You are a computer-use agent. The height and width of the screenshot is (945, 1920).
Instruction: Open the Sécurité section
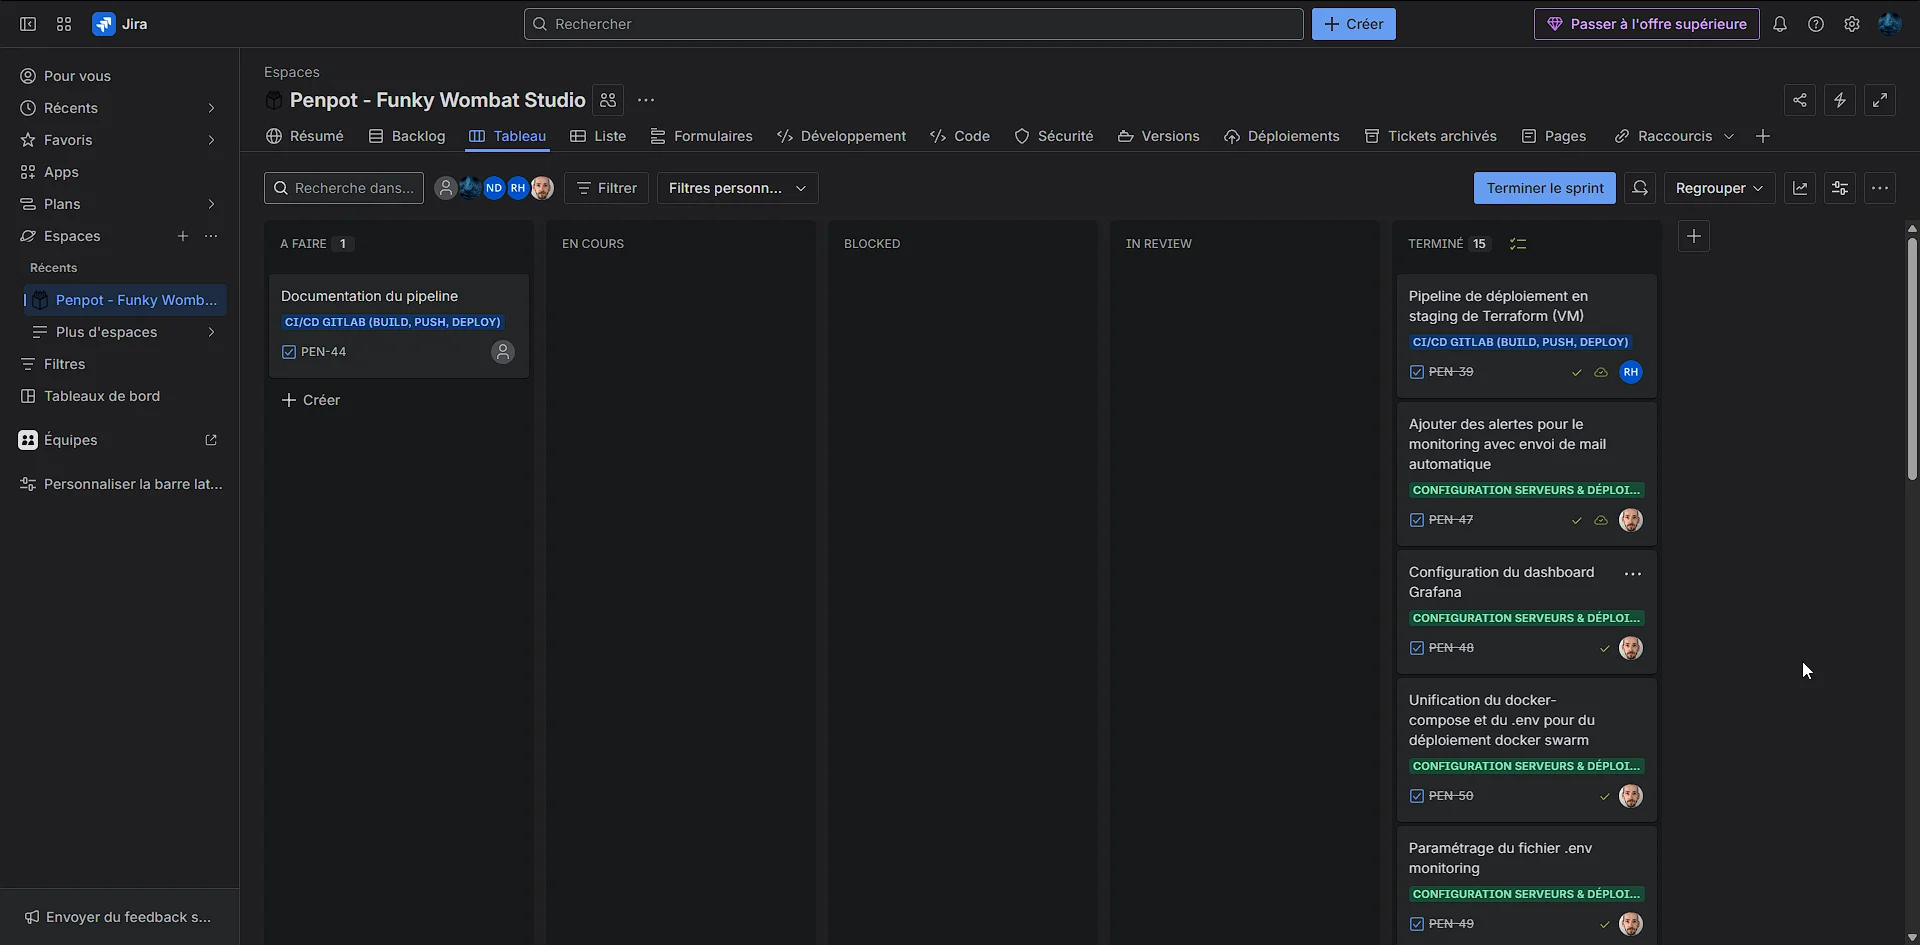1053,136
